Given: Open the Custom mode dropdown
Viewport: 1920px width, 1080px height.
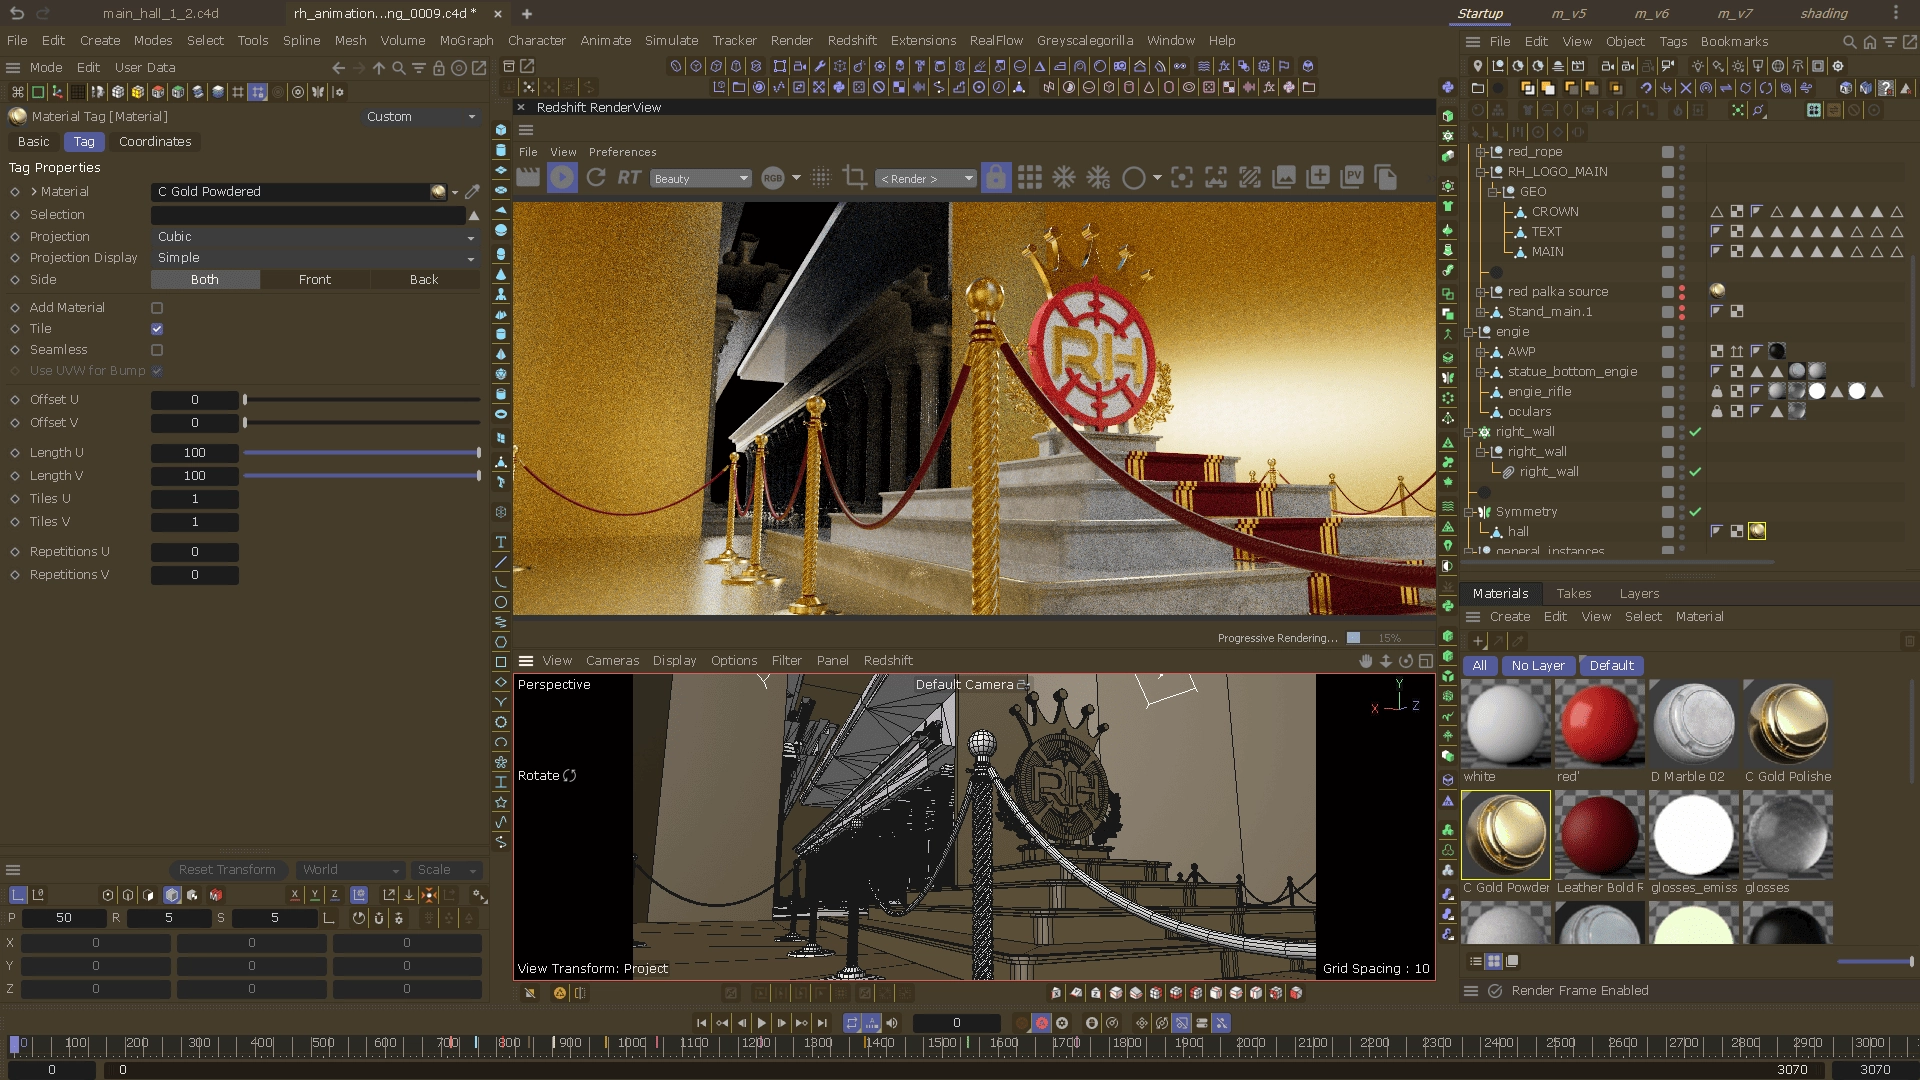Looking at the screenshot, I should pyautogui.click(x=421, y=117).
